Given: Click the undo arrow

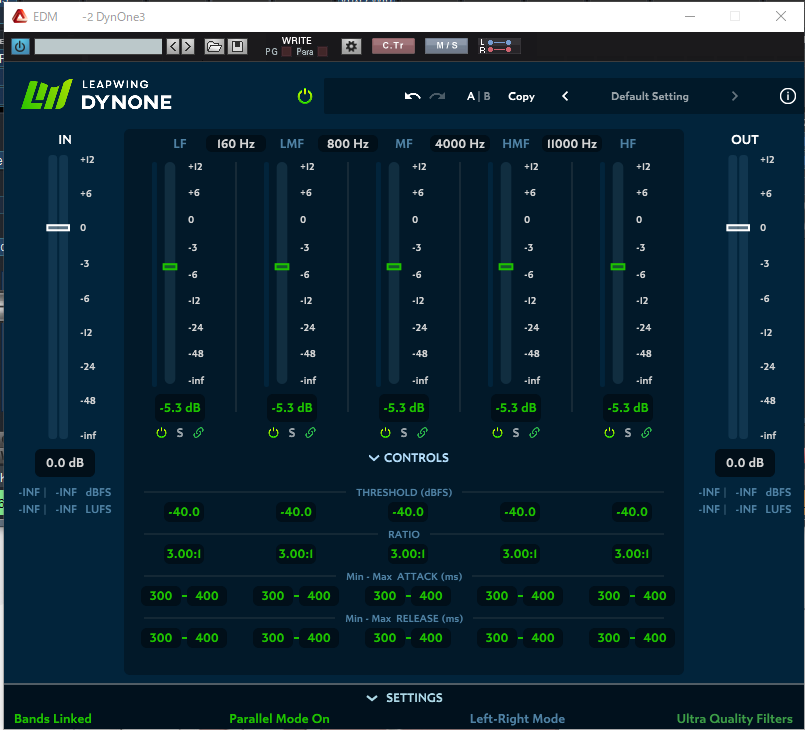Looking at the screenshot, I should [x=412, y=96].
